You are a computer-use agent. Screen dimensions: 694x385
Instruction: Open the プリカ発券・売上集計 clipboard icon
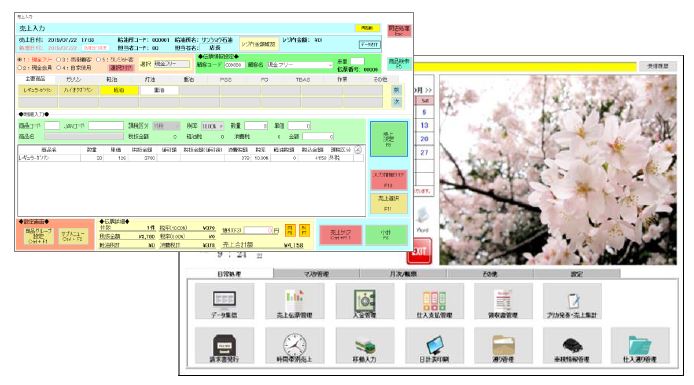point(572,301)
